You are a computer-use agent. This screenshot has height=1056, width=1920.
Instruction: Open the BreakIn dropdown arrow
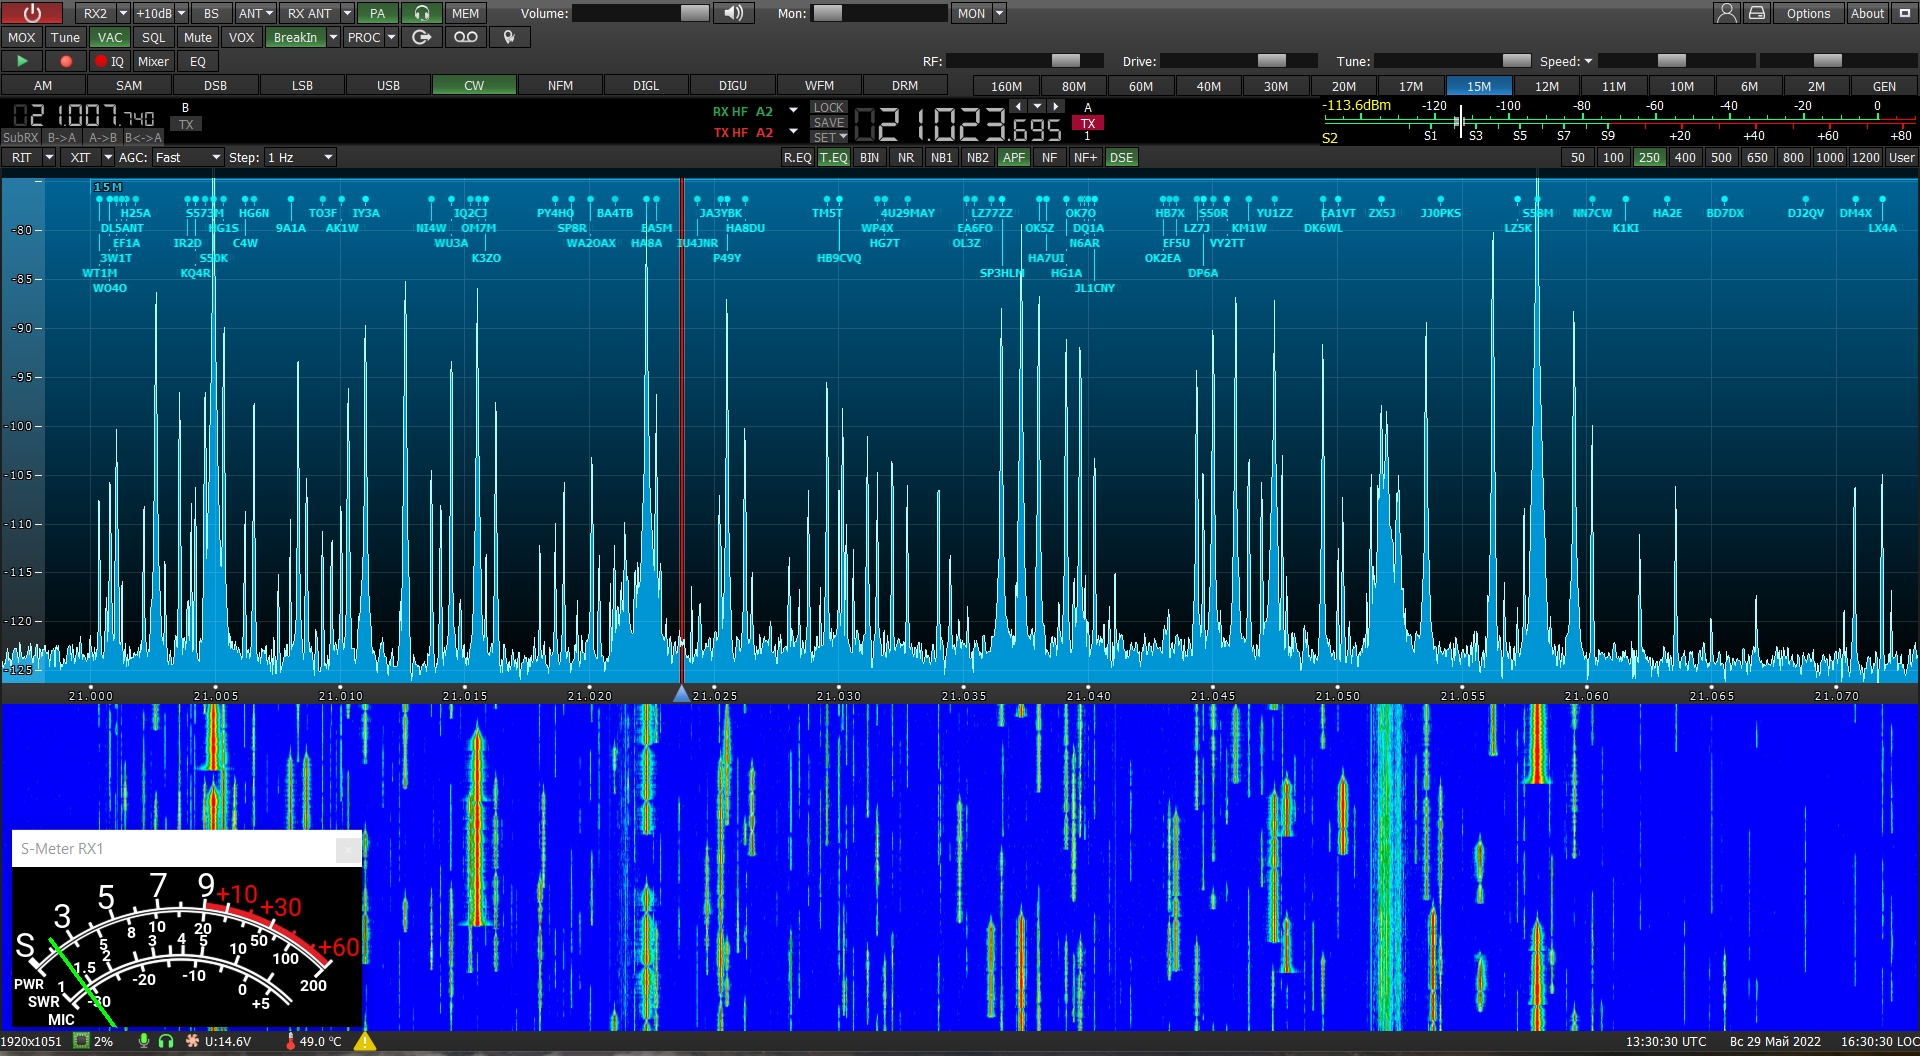tap(334, 37)
